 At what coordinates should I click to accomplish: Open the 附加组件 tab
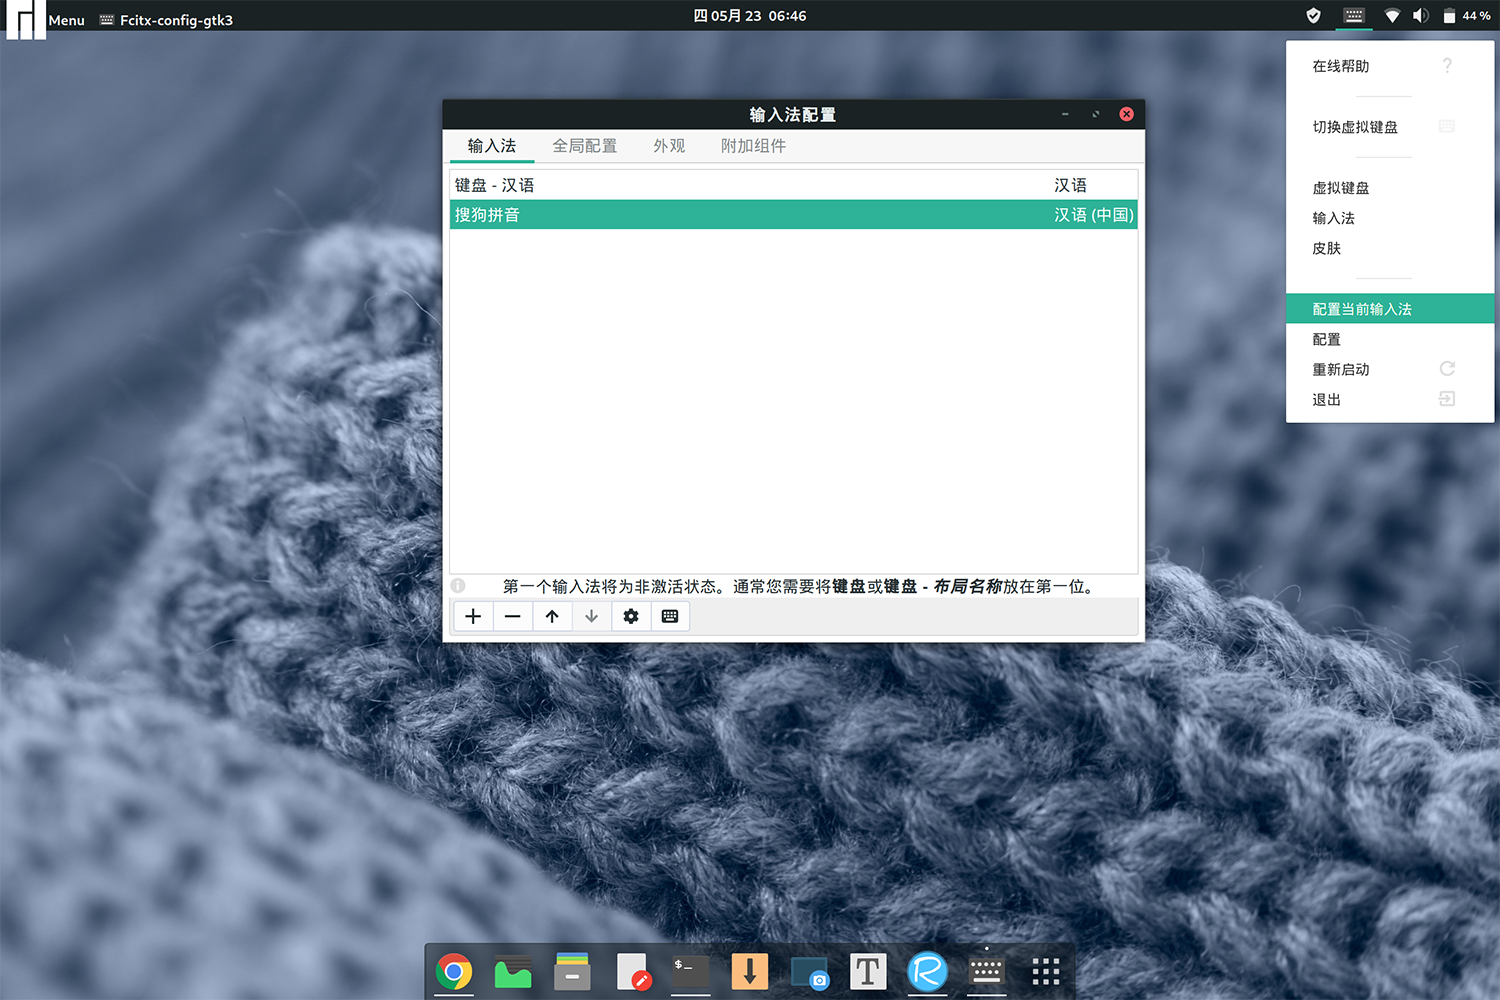point(753,146)
